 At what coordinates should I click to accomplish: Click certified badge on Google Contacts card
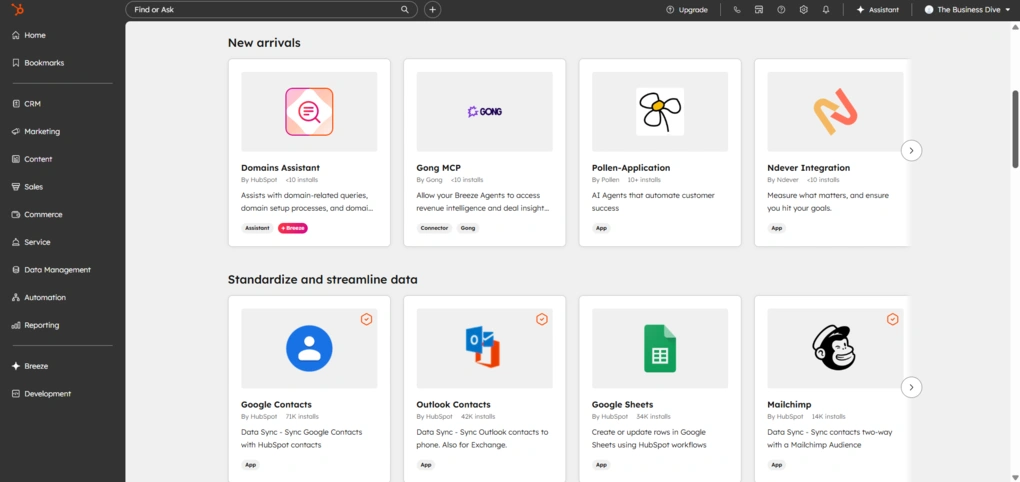pos(366,319)
